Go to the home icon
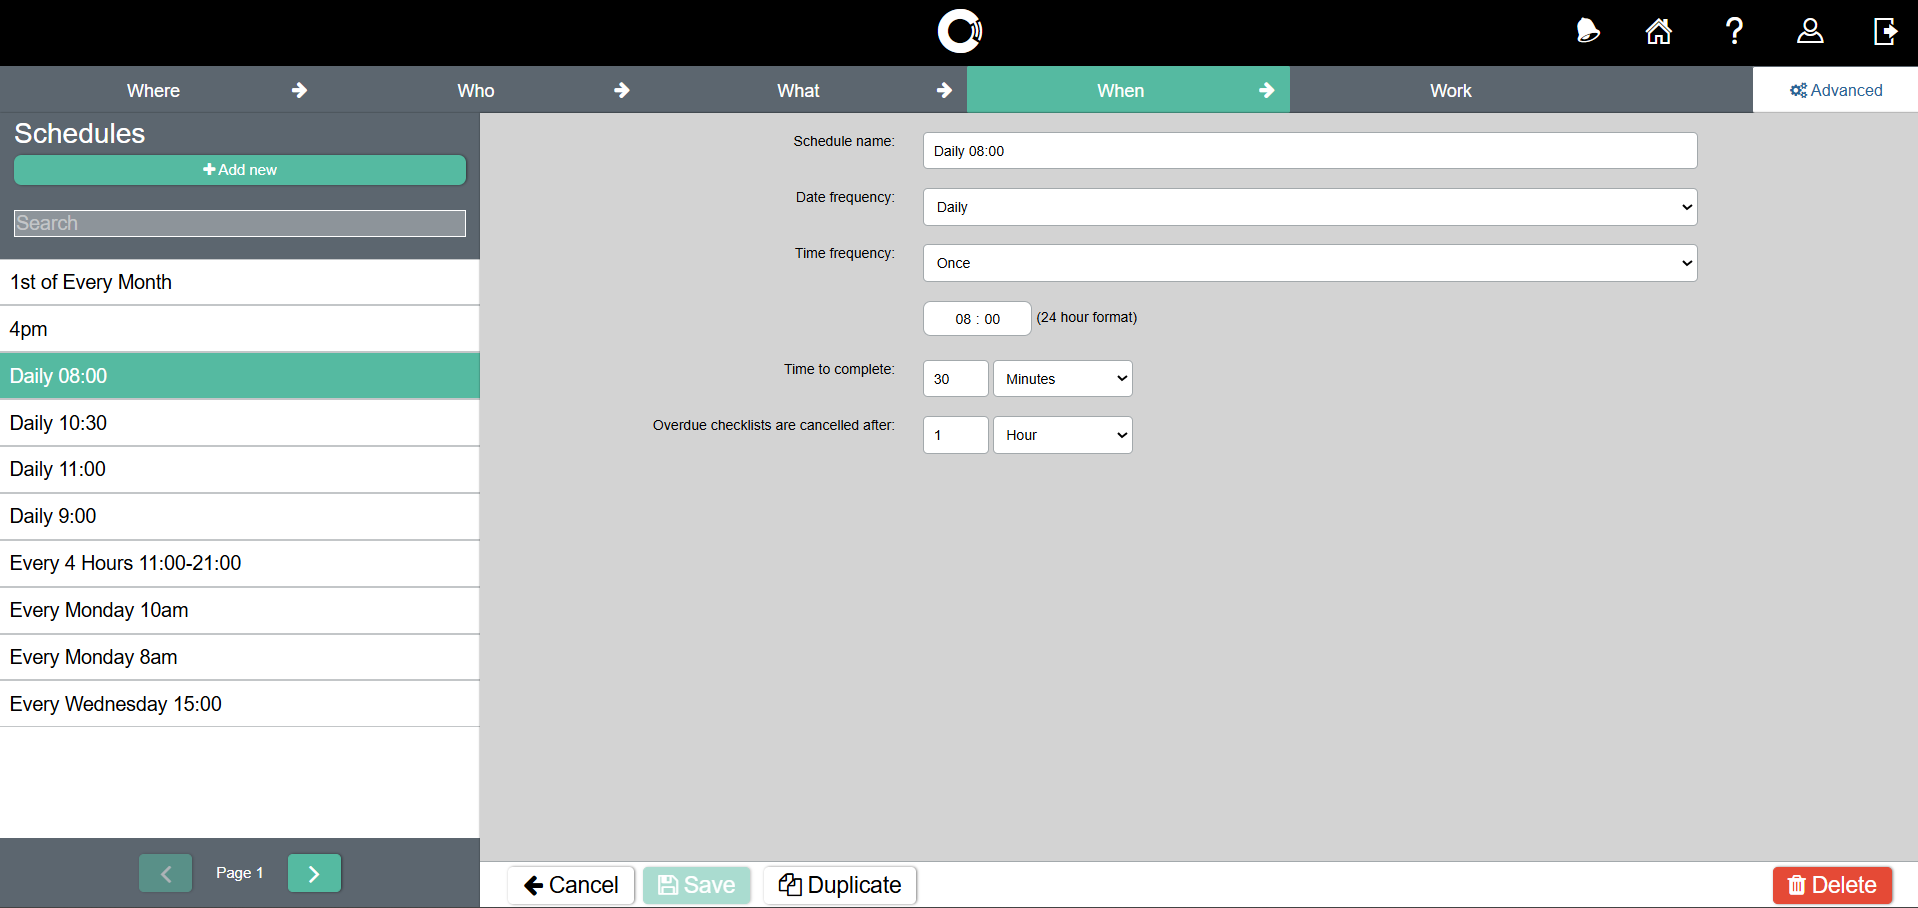 (x=1658, y=32)
